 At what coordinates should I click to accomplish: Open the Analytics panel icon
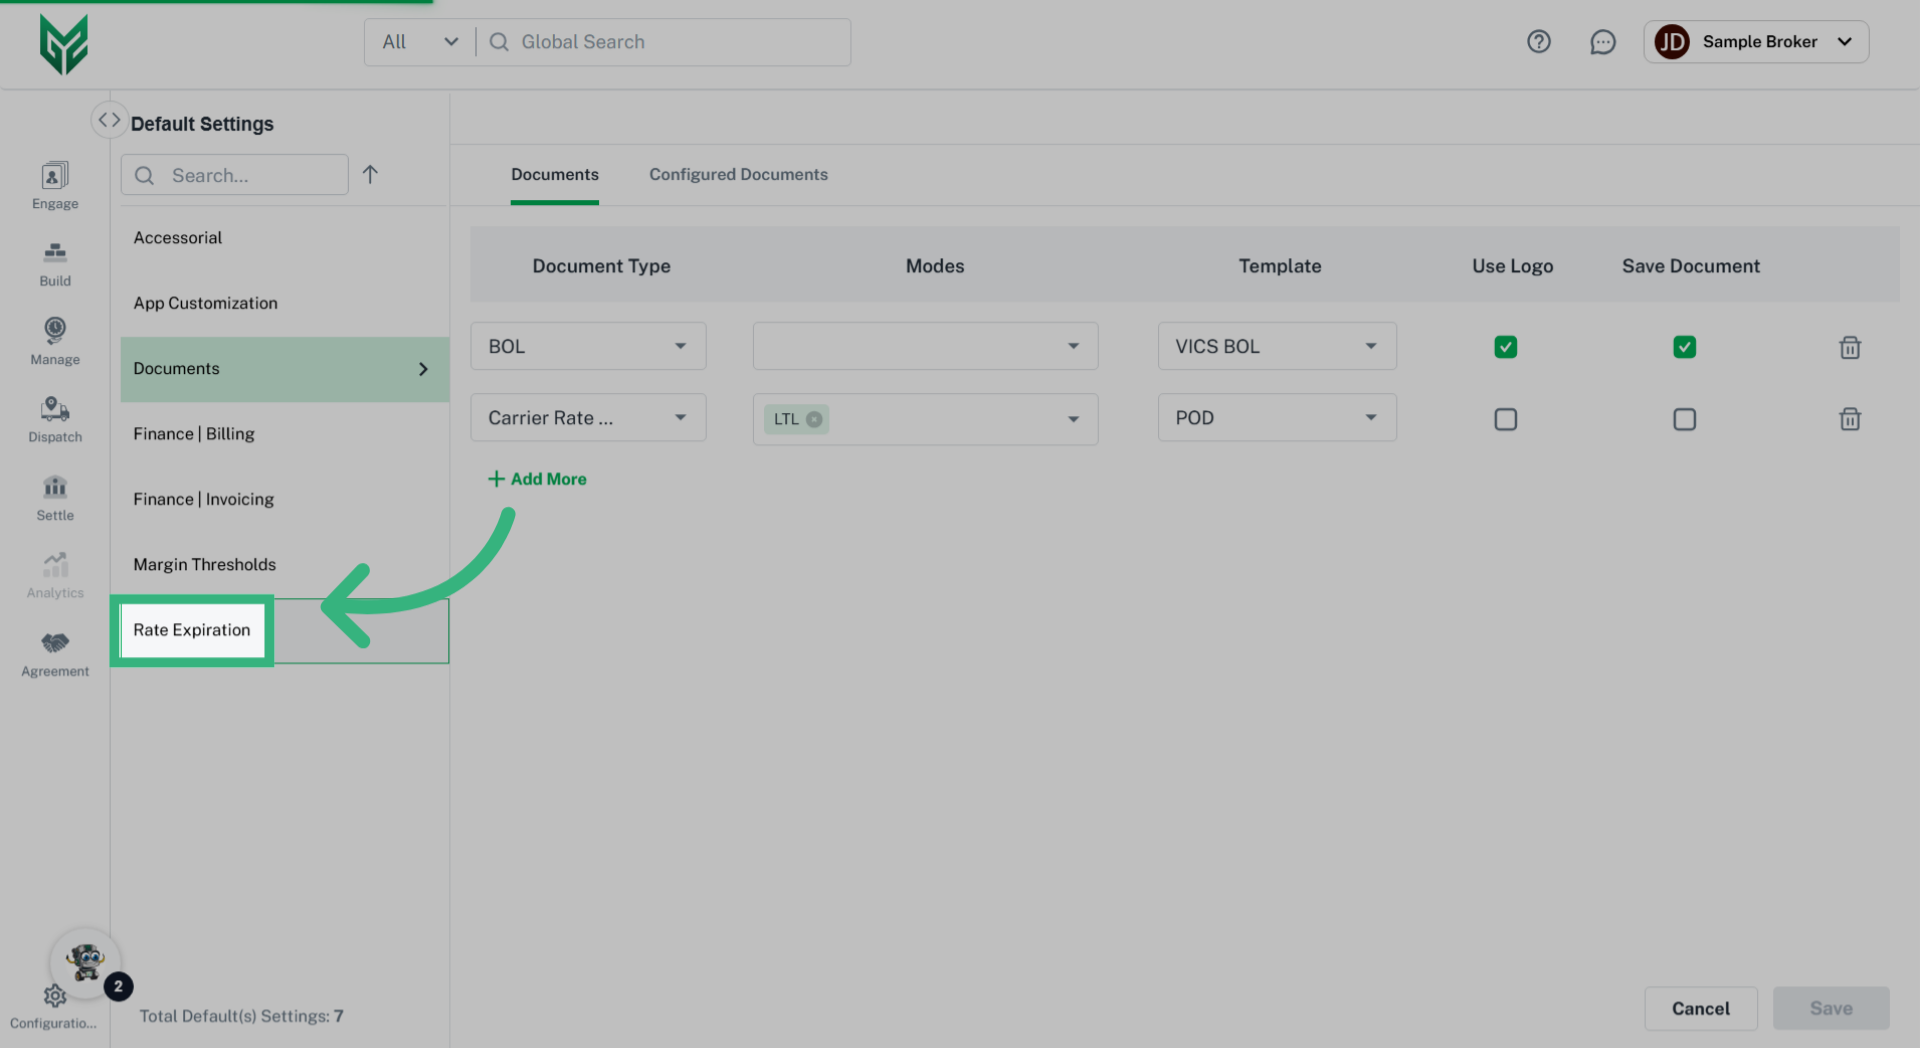coord(55,568)
